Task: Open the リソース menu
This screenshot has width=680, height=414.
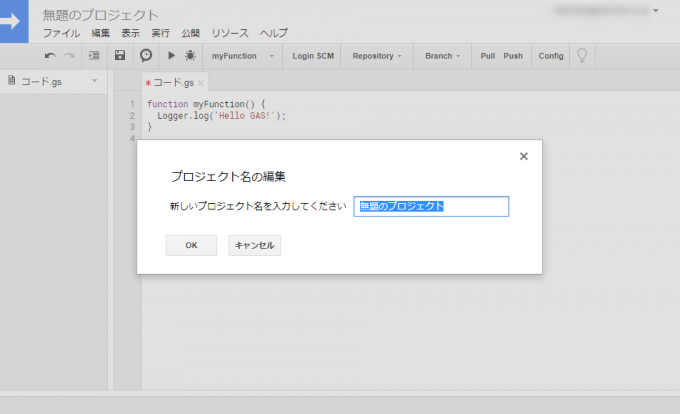Action: 230,33
